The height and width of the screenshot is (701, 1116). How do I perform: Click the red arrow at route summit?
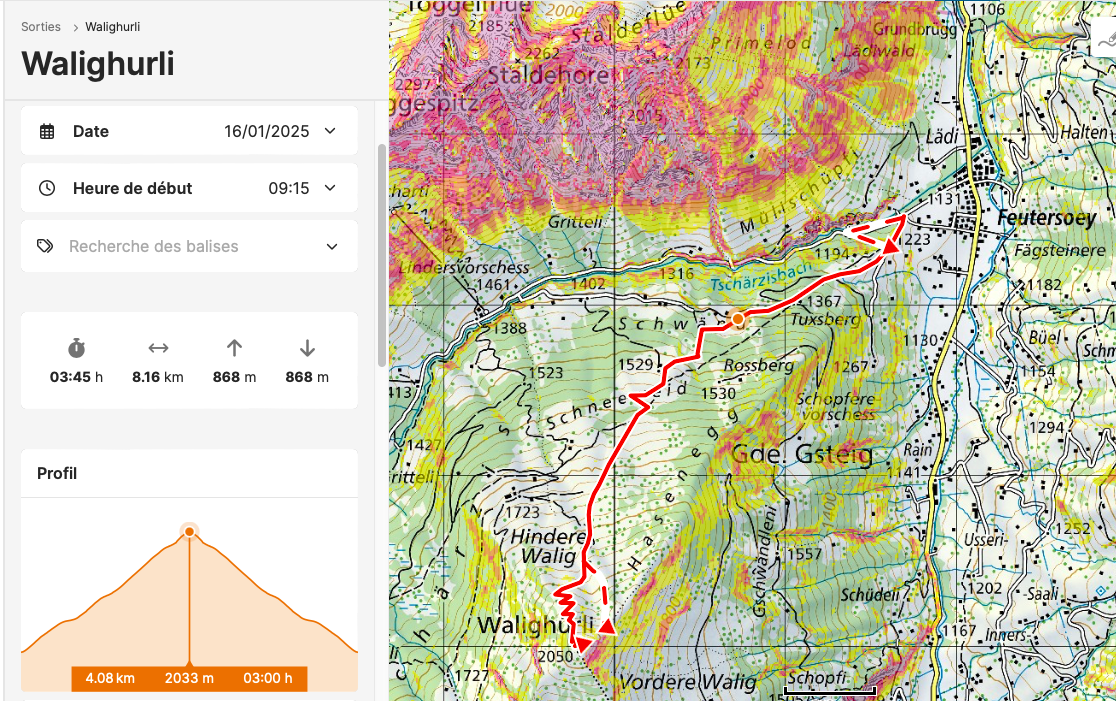[581, 643]
